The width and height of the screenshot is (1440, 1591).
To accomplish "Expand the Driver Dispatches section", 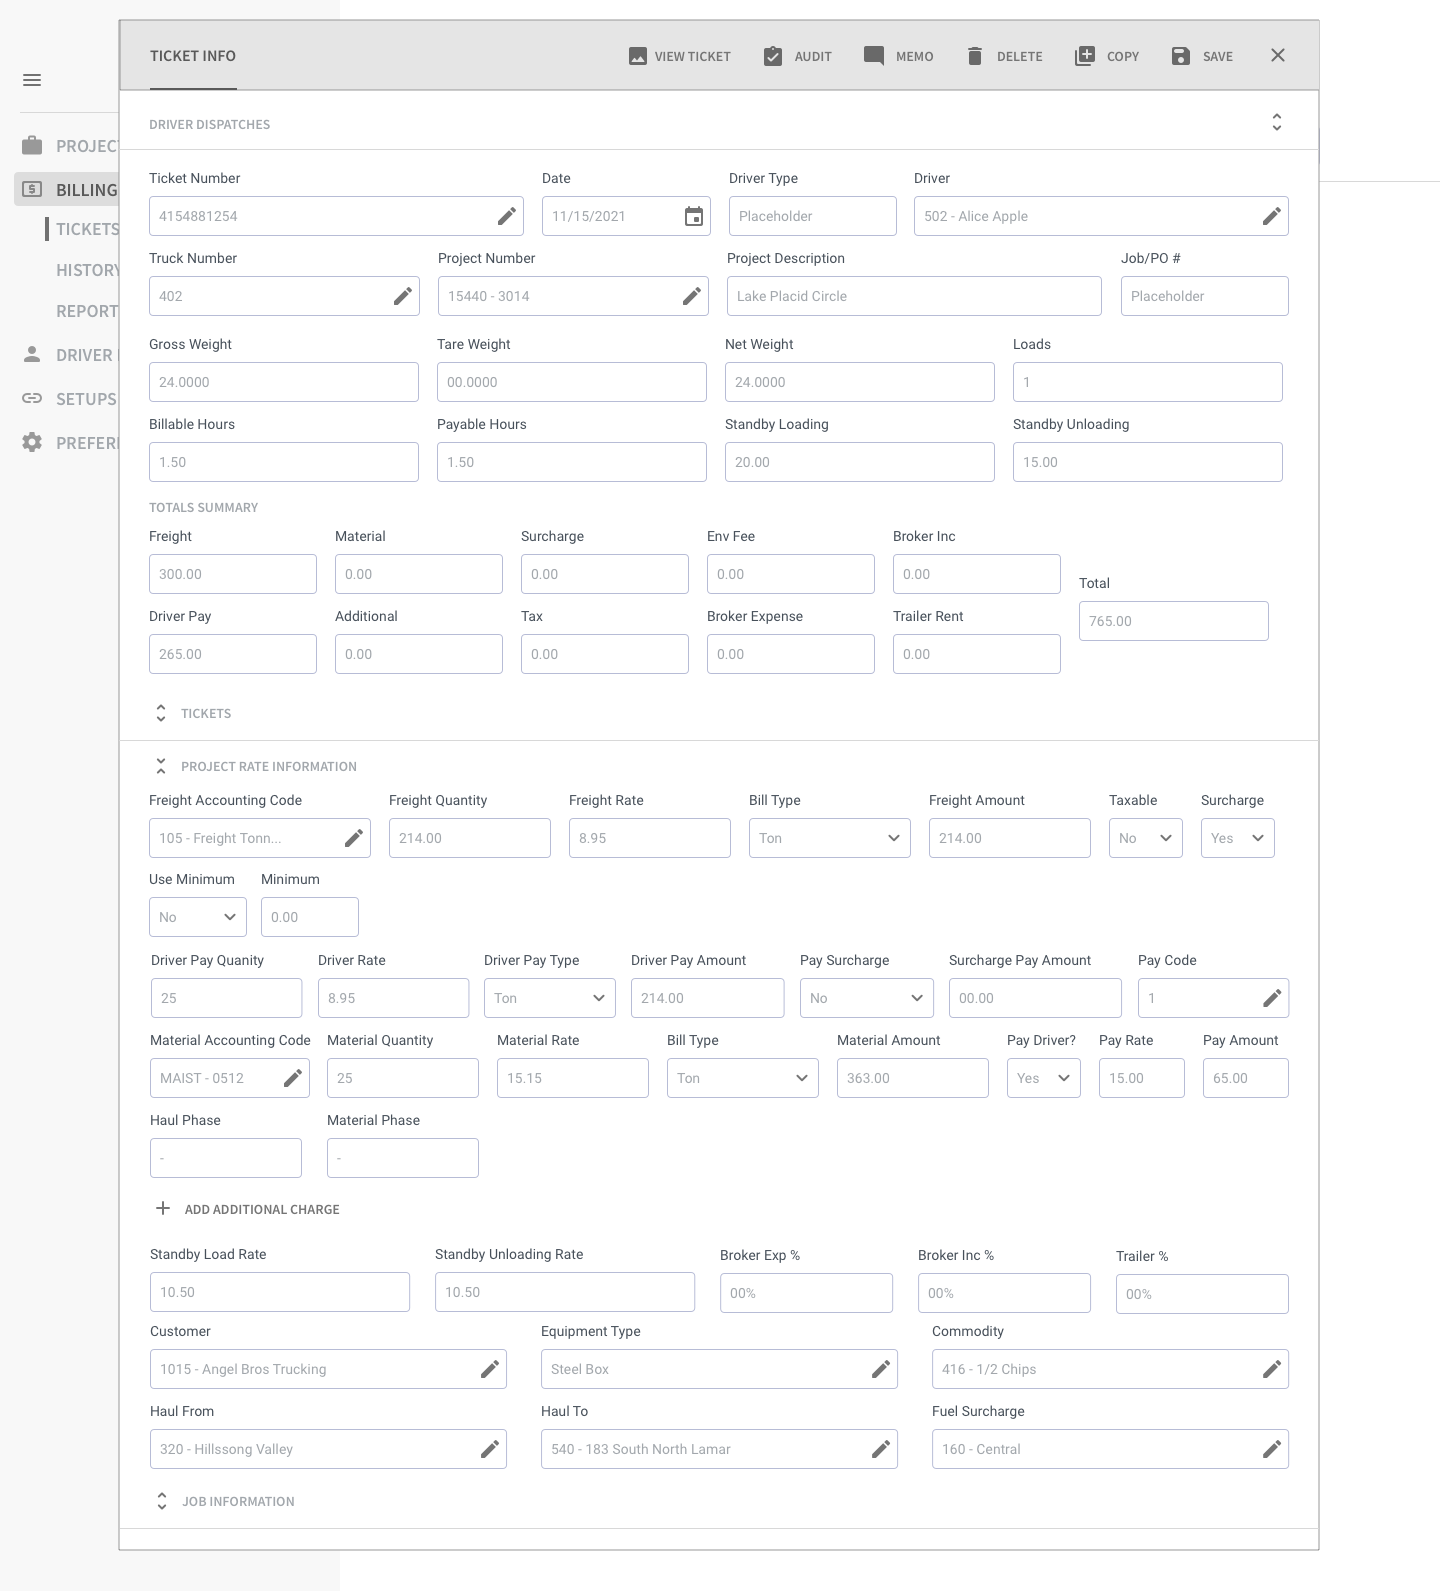I will (x=1277, y=122).
